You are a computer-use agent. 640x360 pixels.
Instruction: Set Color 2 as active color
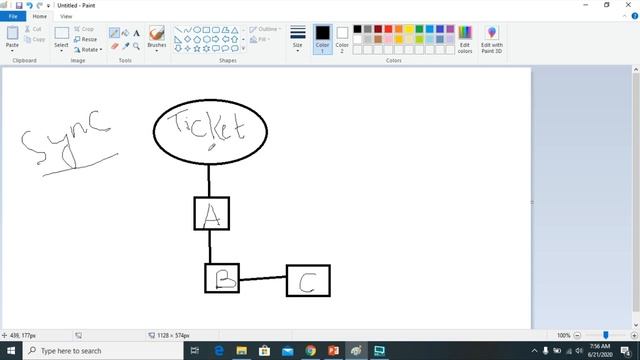(342, 39)
